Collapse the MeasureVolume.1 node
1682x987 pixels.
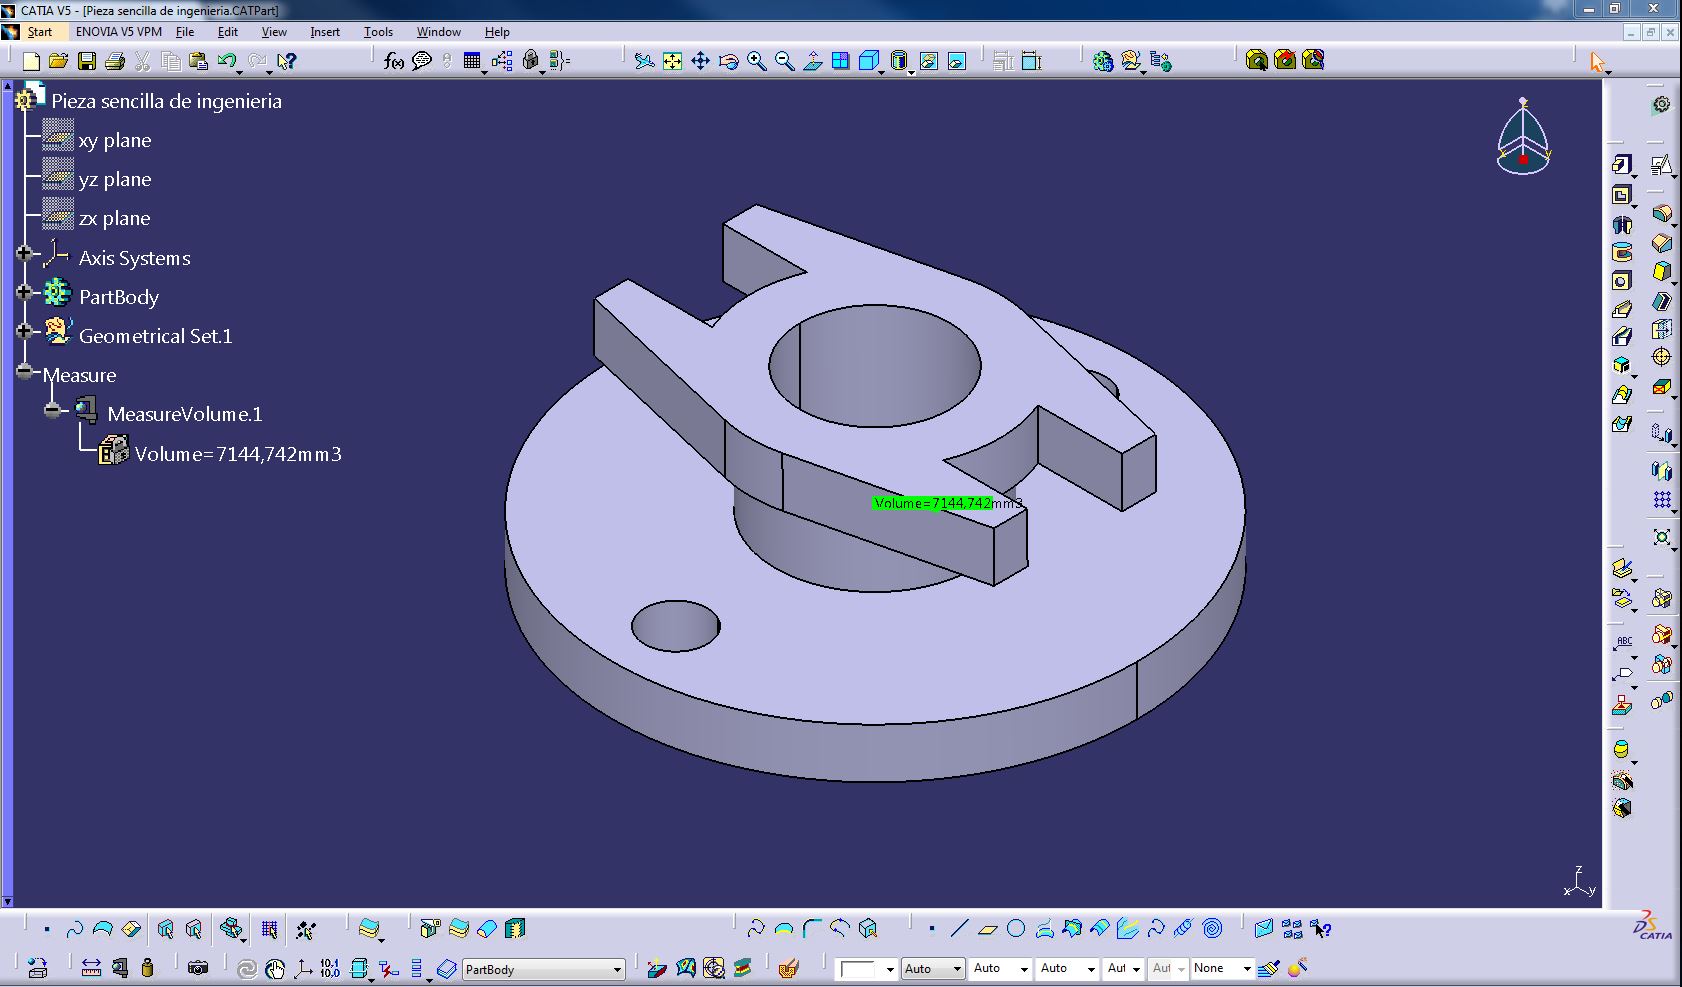[53, 410]
